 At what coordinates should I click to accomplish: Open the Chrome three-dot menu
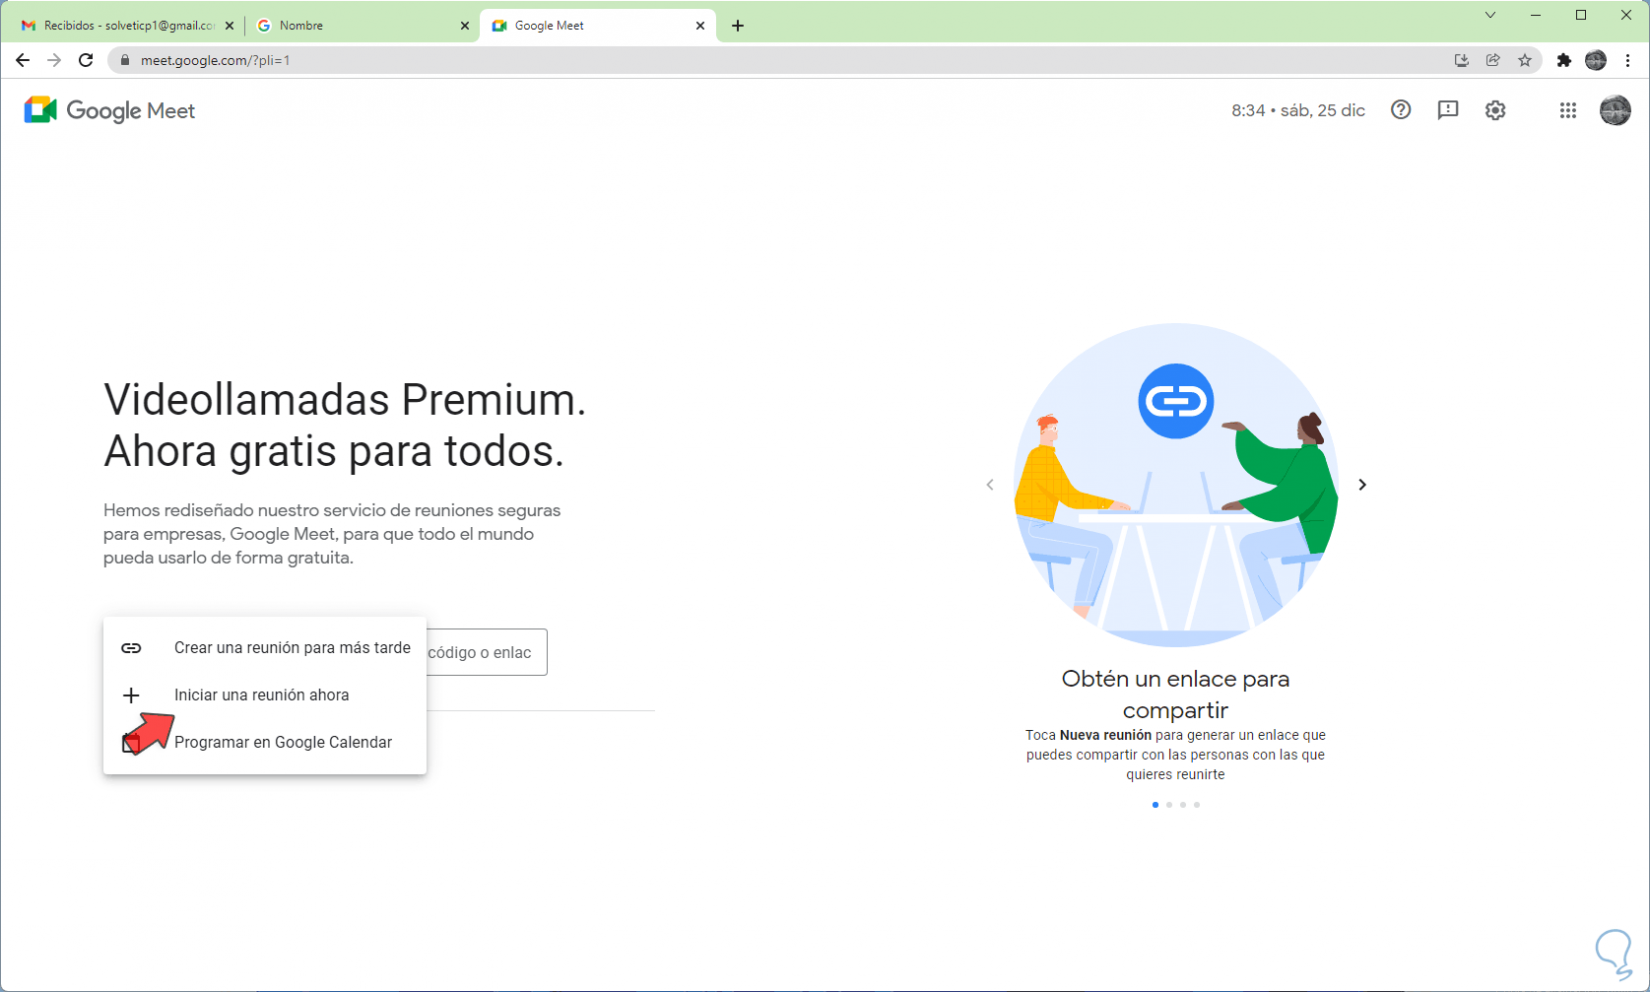click(1628, 60)
